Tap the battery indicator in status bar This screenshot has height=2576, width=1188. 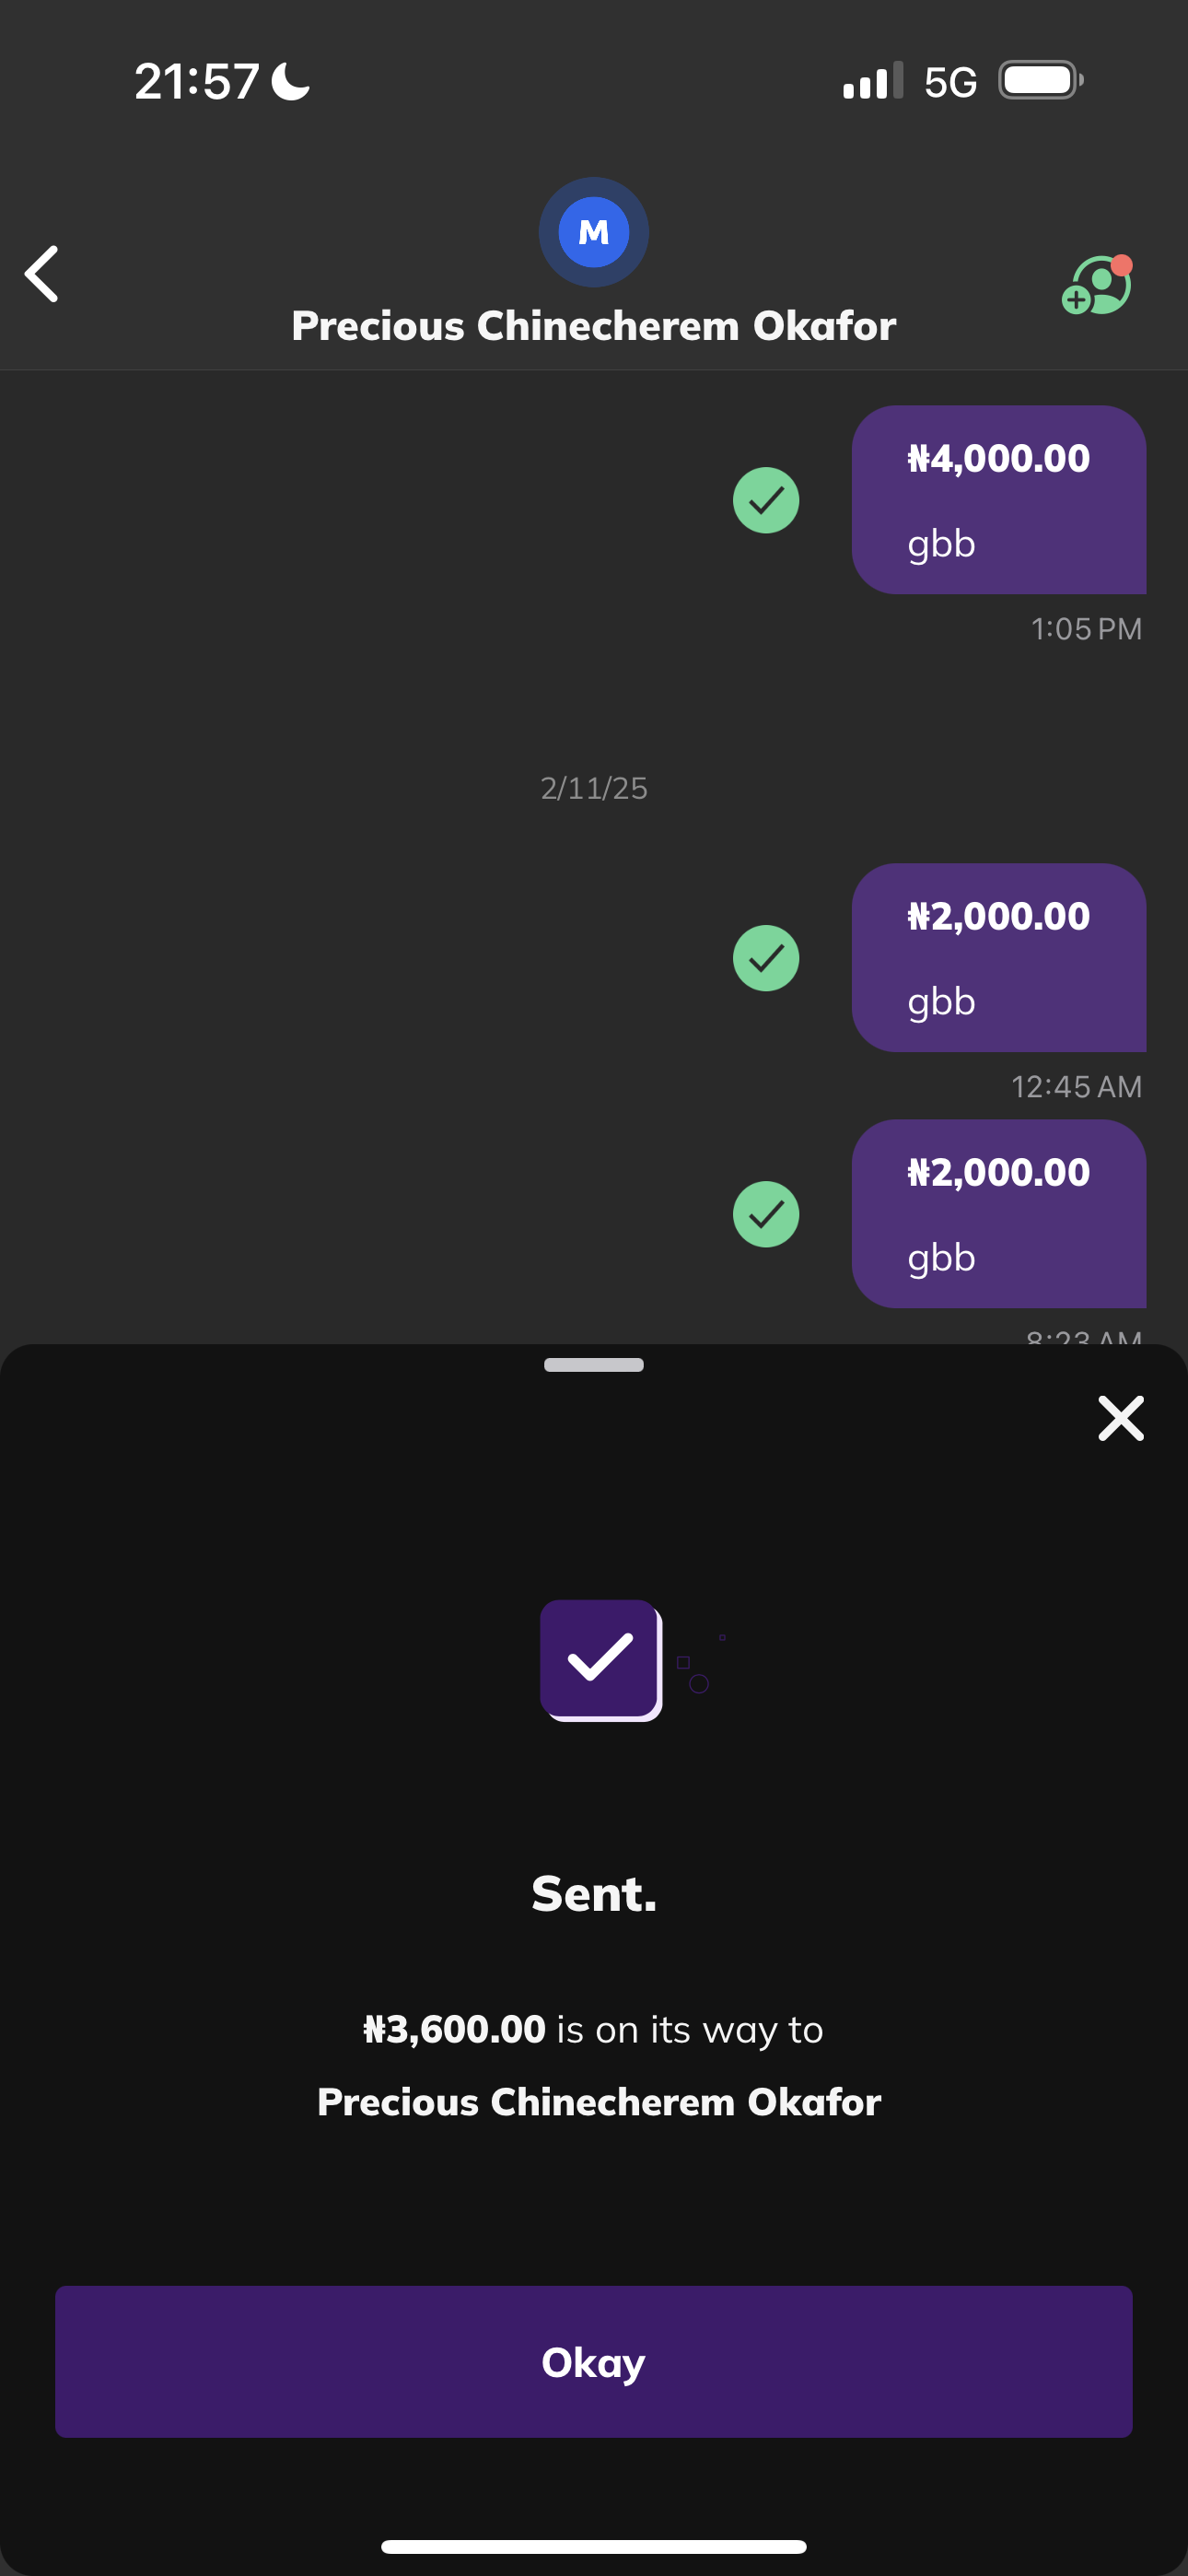coord(1040,81)
